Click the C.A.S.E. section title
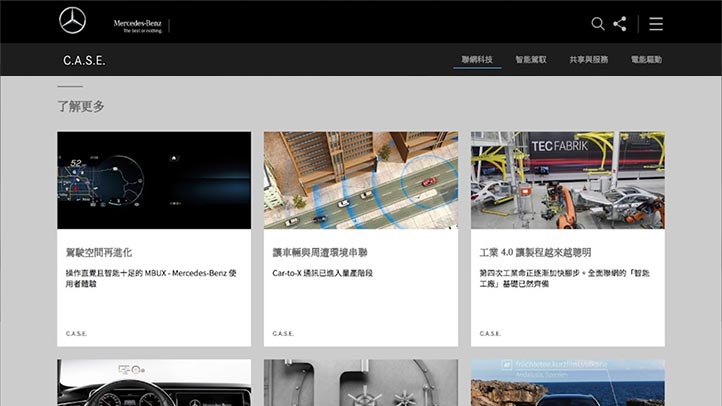This screenshot has height=406, width=722. [84, 61]
